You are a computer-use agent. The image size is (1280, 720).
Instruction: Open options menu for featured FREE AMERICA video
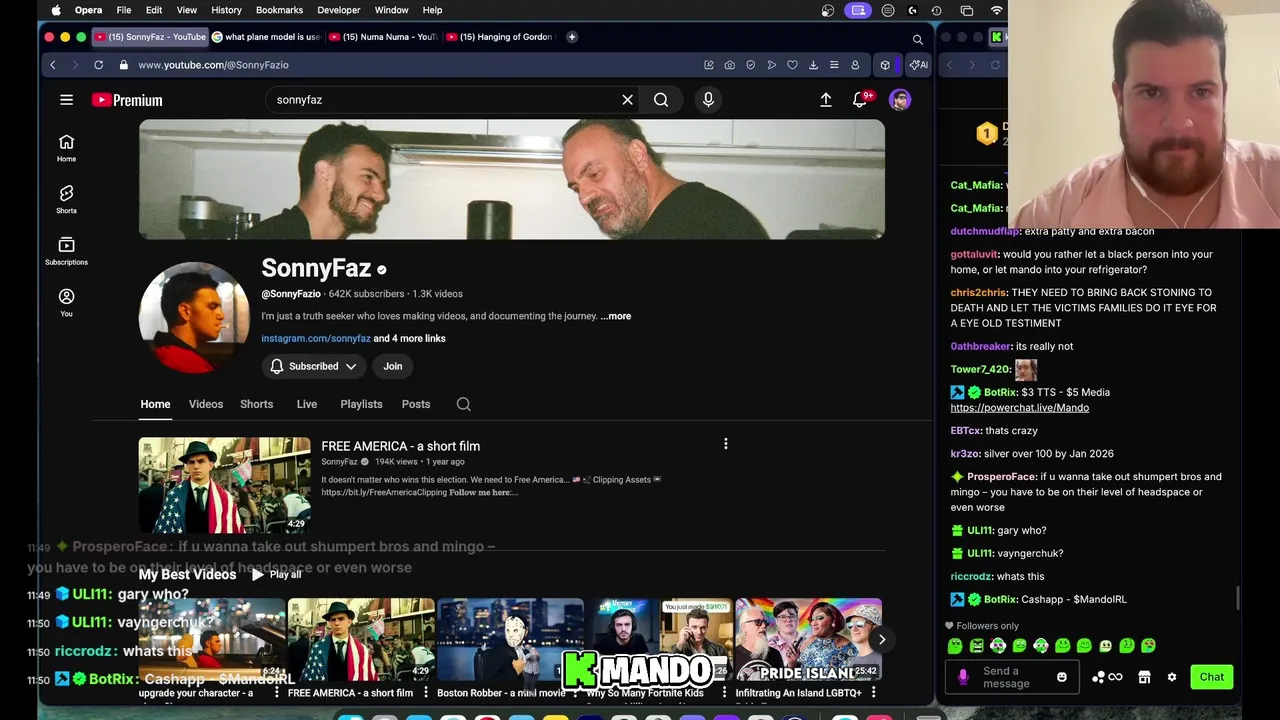coord(726,444)
